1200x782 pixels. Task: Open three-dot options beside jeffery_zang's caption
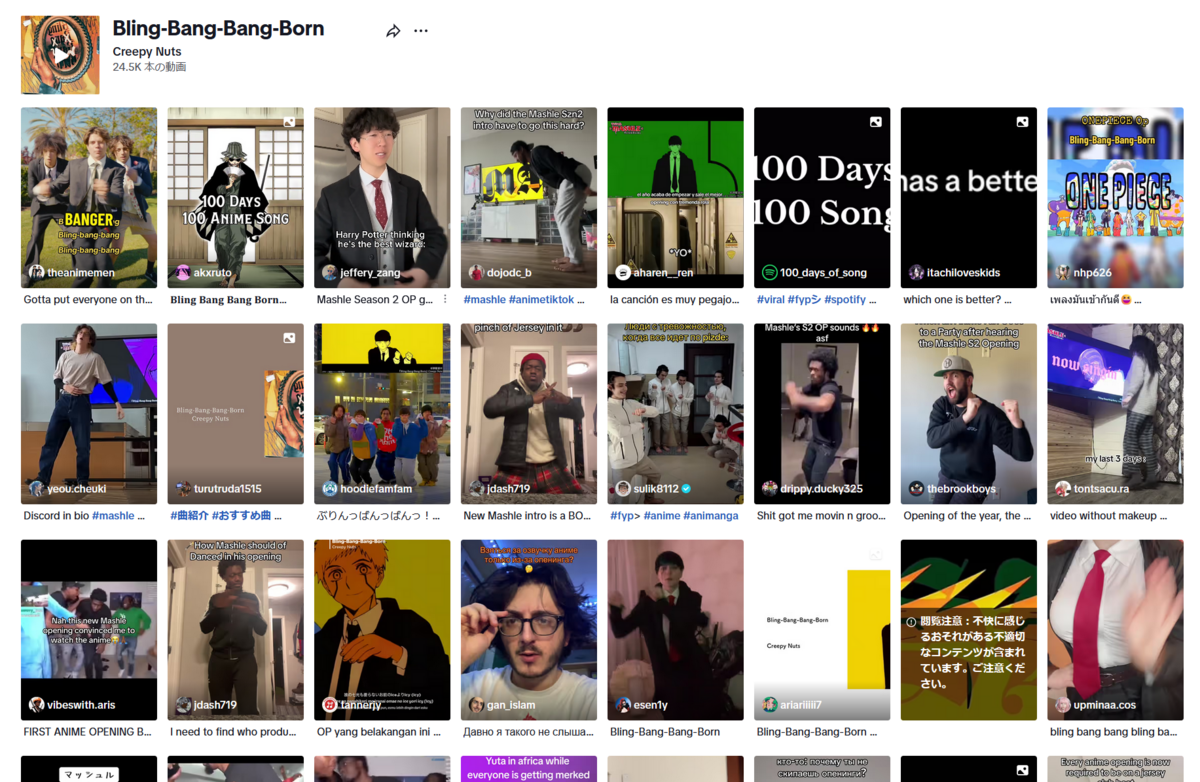[x=446, y=299]
